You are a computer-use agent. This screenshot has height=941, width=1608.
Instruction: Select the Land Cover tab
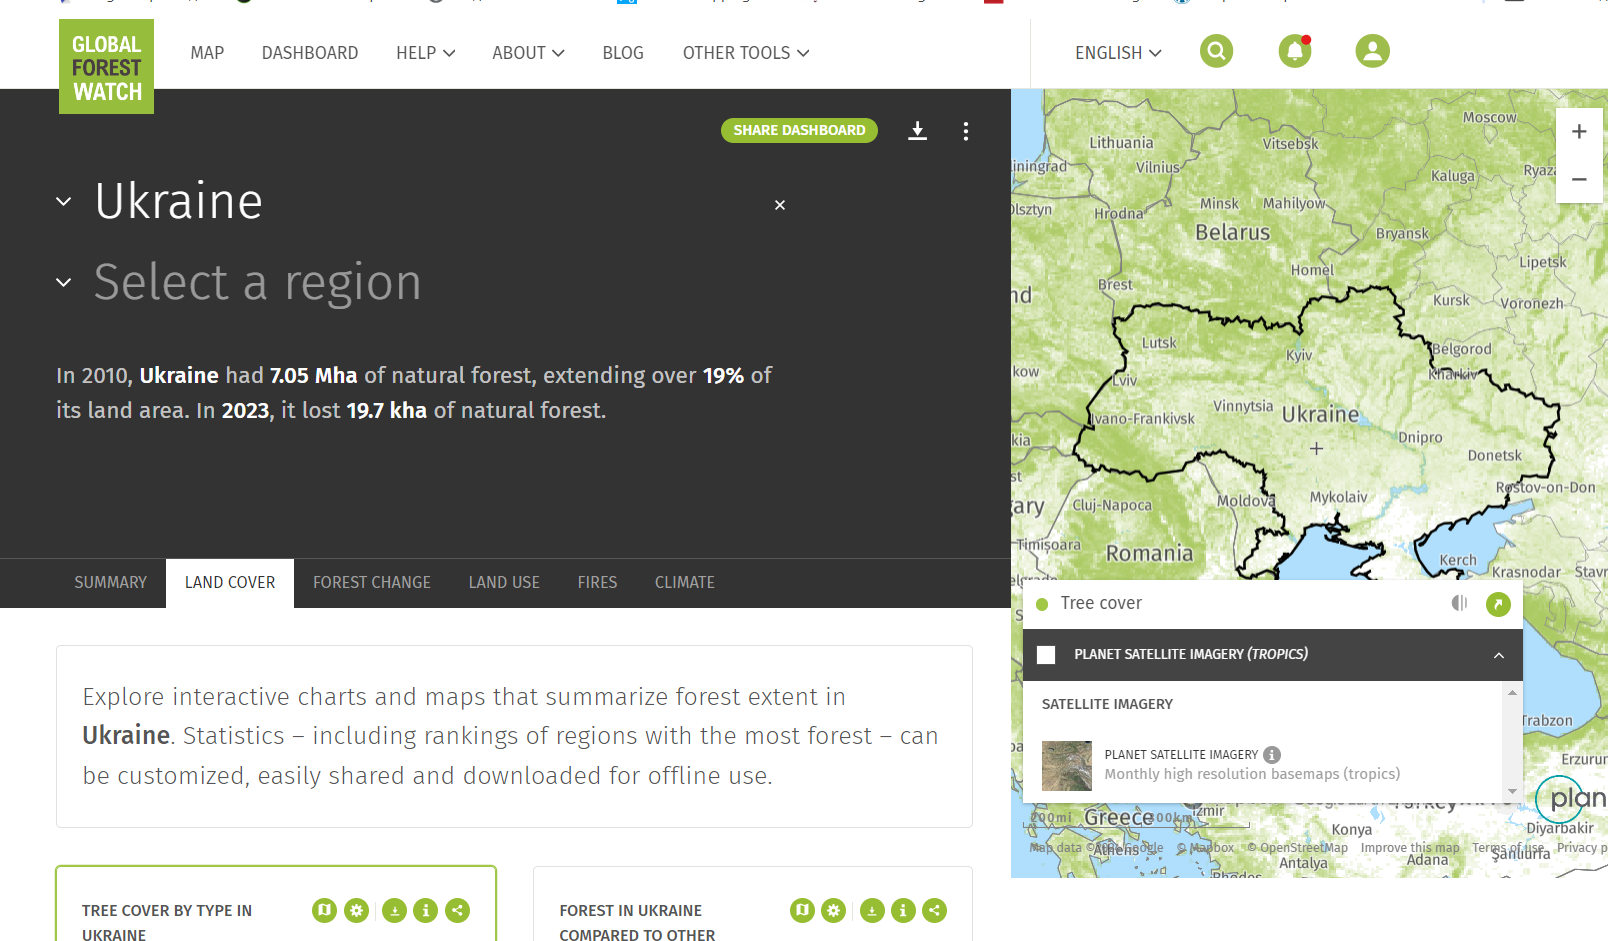pyautogui.click(x=230, y=583)
